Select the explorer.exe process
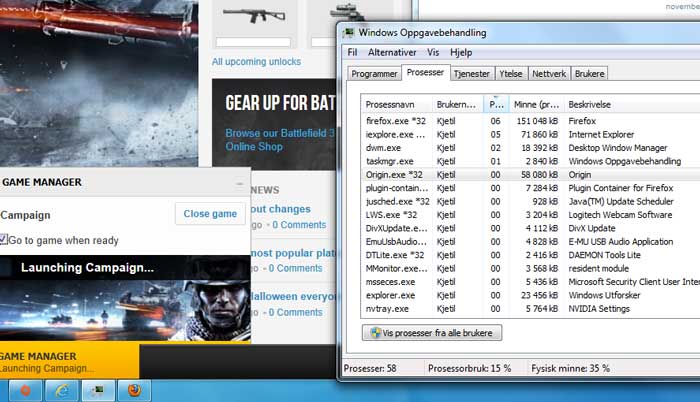 pyautogui.click(x=531, y=295)
